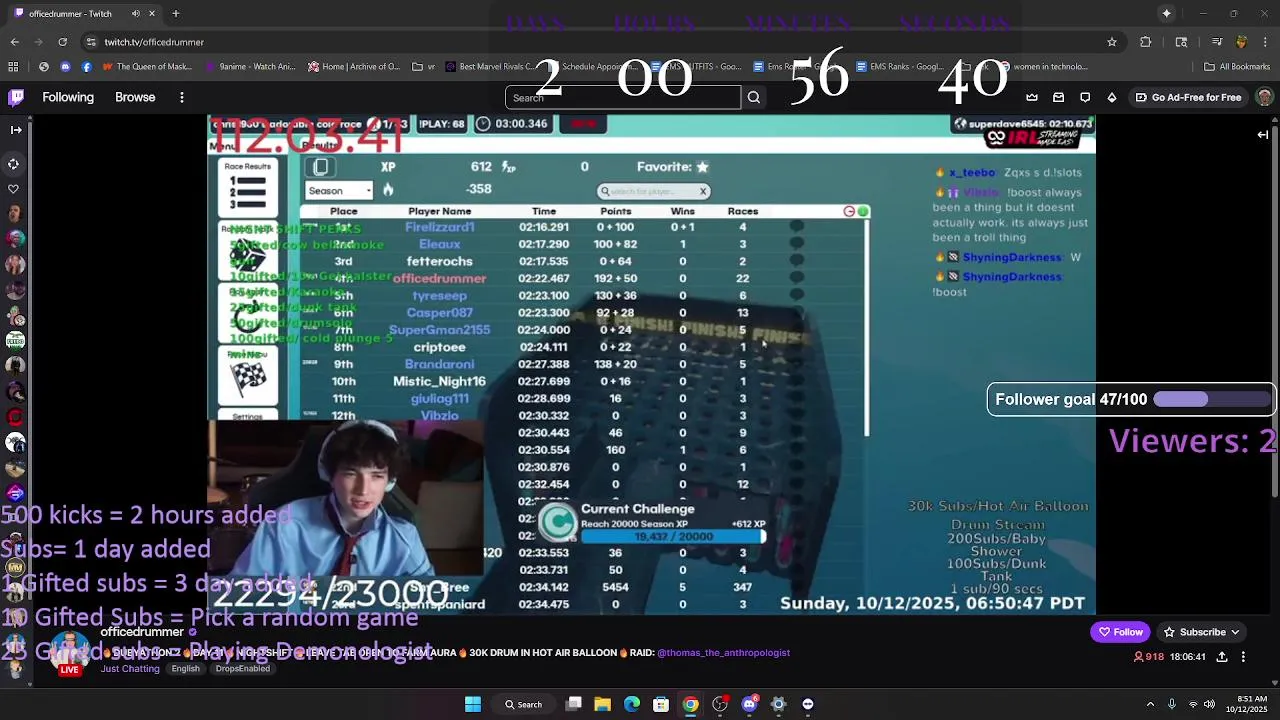Open the Prime Loot crown icon
The width and height of the screenshot is (1280, 720).
[1032, 97]
